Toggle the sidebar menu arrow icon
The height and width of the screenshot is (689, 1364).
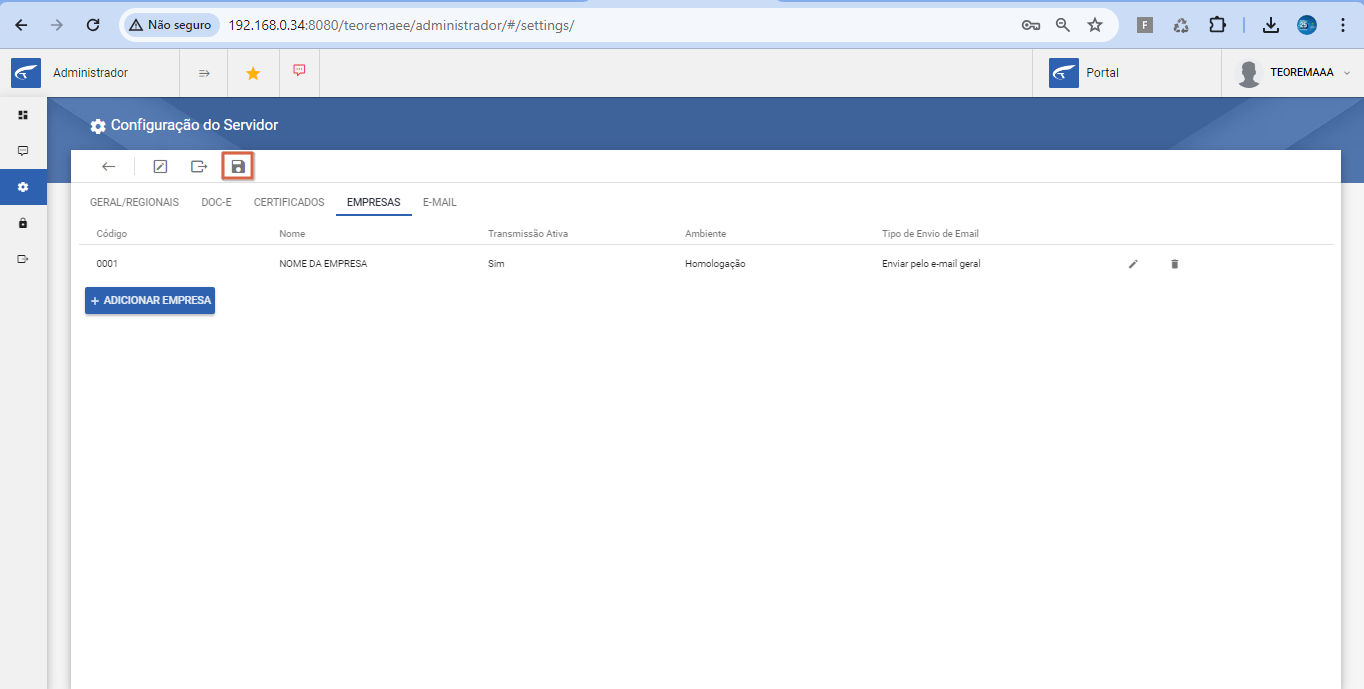pyautogui.click(x=204, y=73)
